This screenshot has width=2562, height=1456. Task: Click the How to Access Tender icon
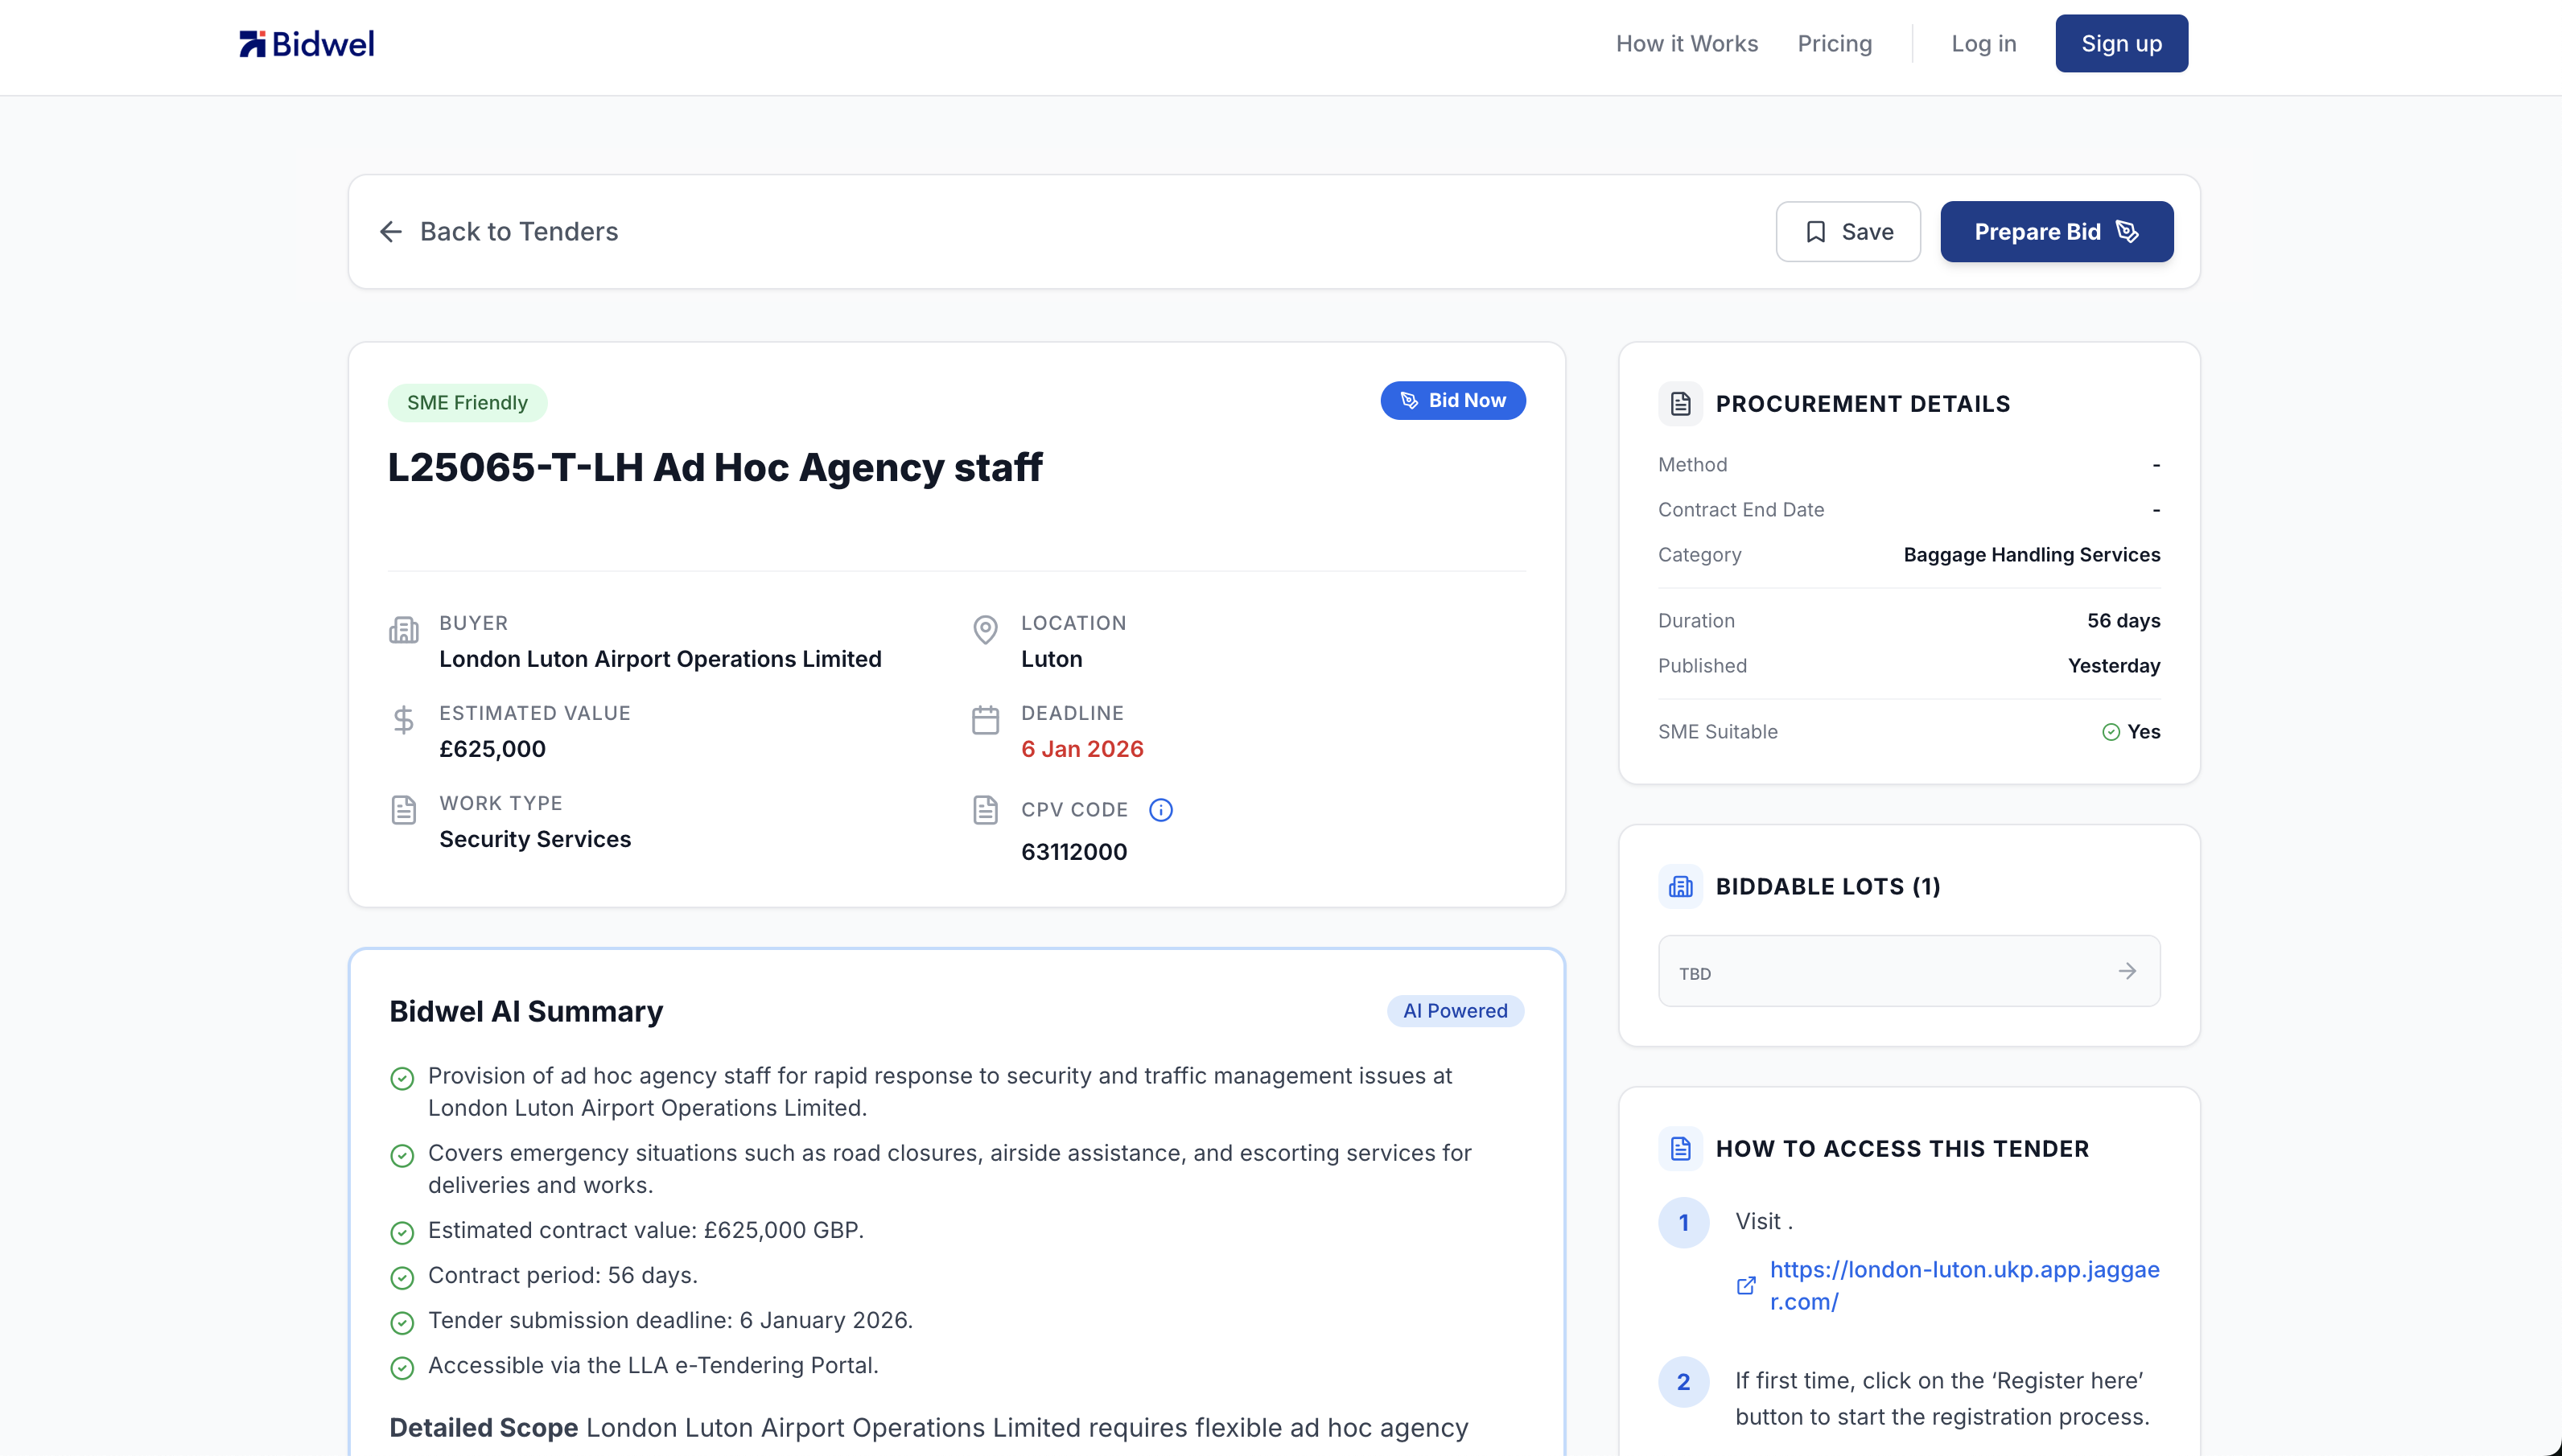point(1680,1149)
